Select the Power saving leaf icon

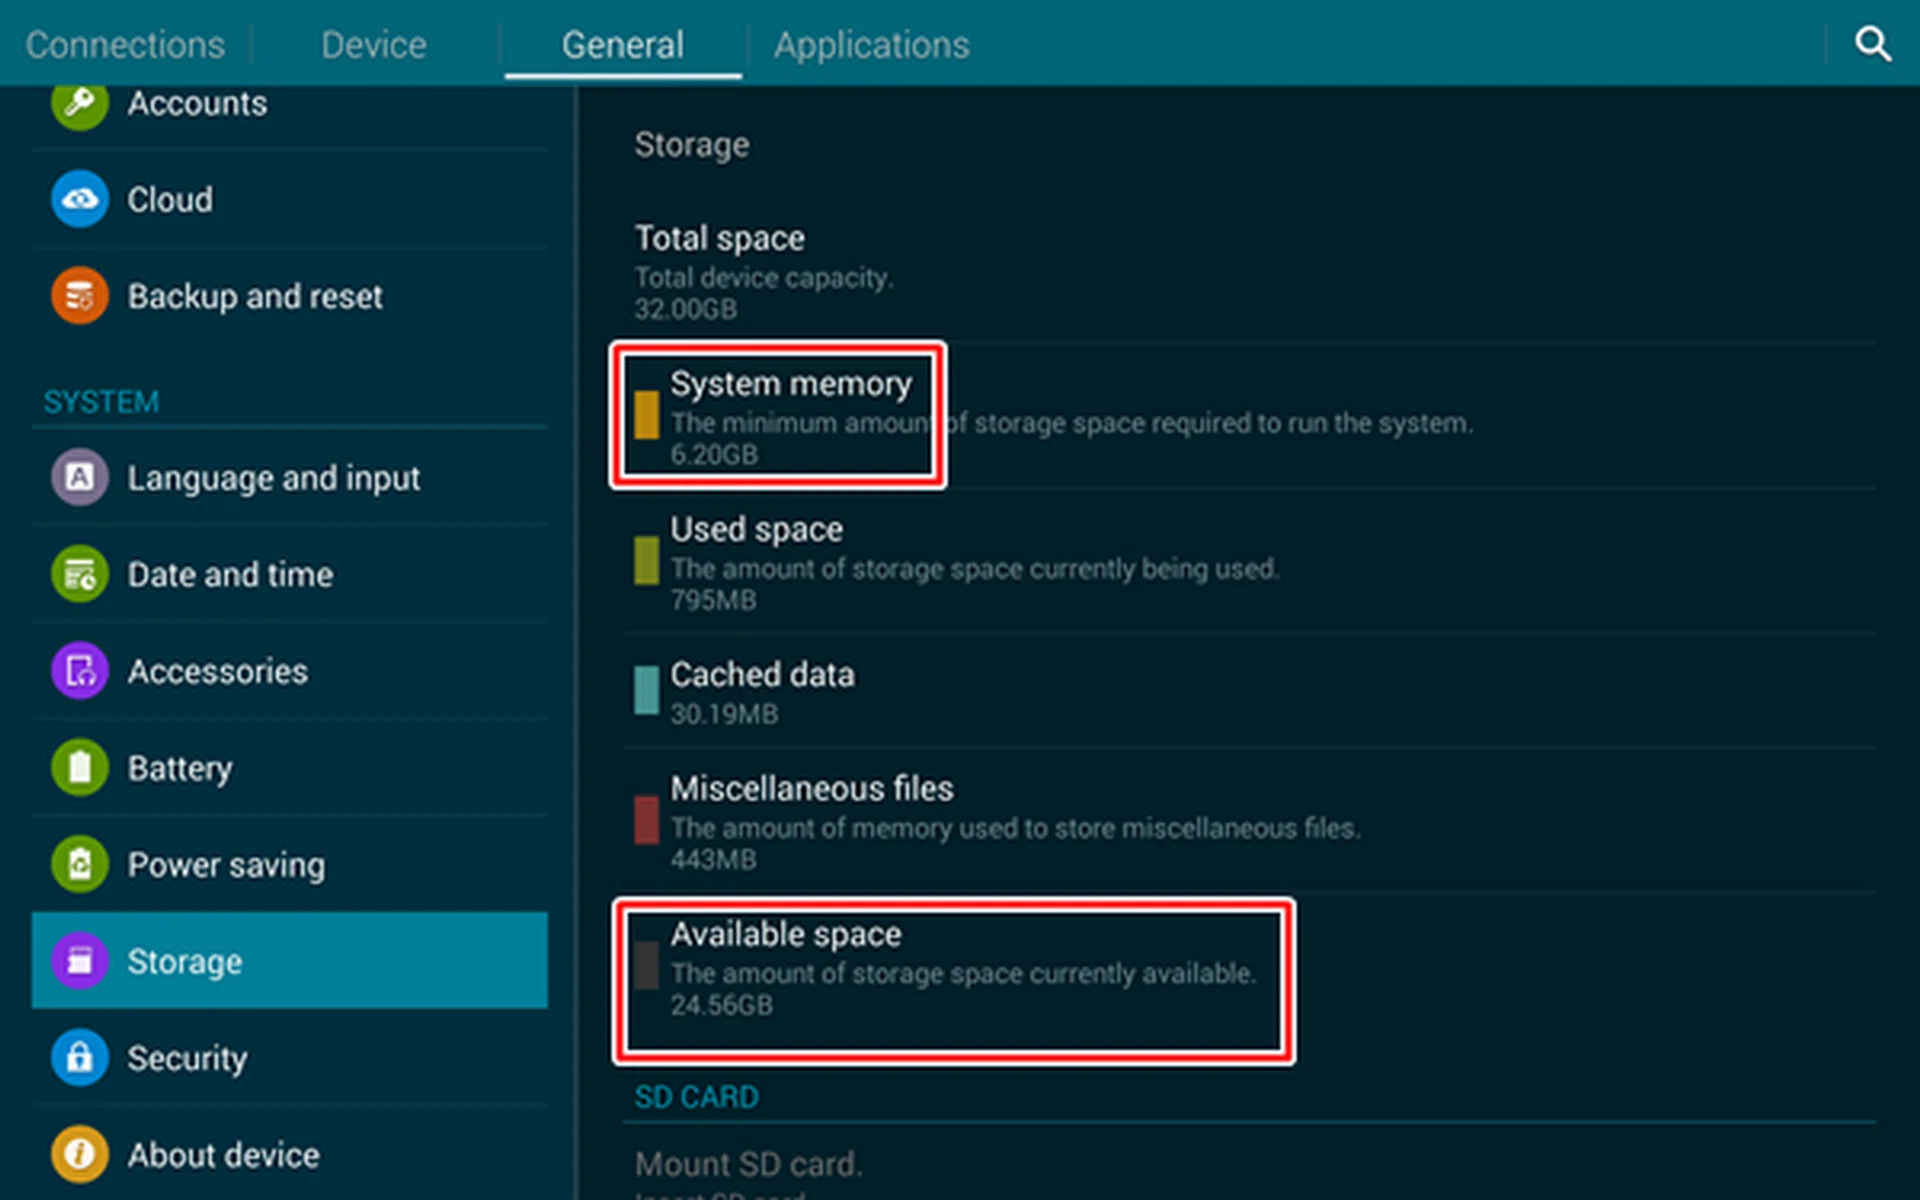78,863
